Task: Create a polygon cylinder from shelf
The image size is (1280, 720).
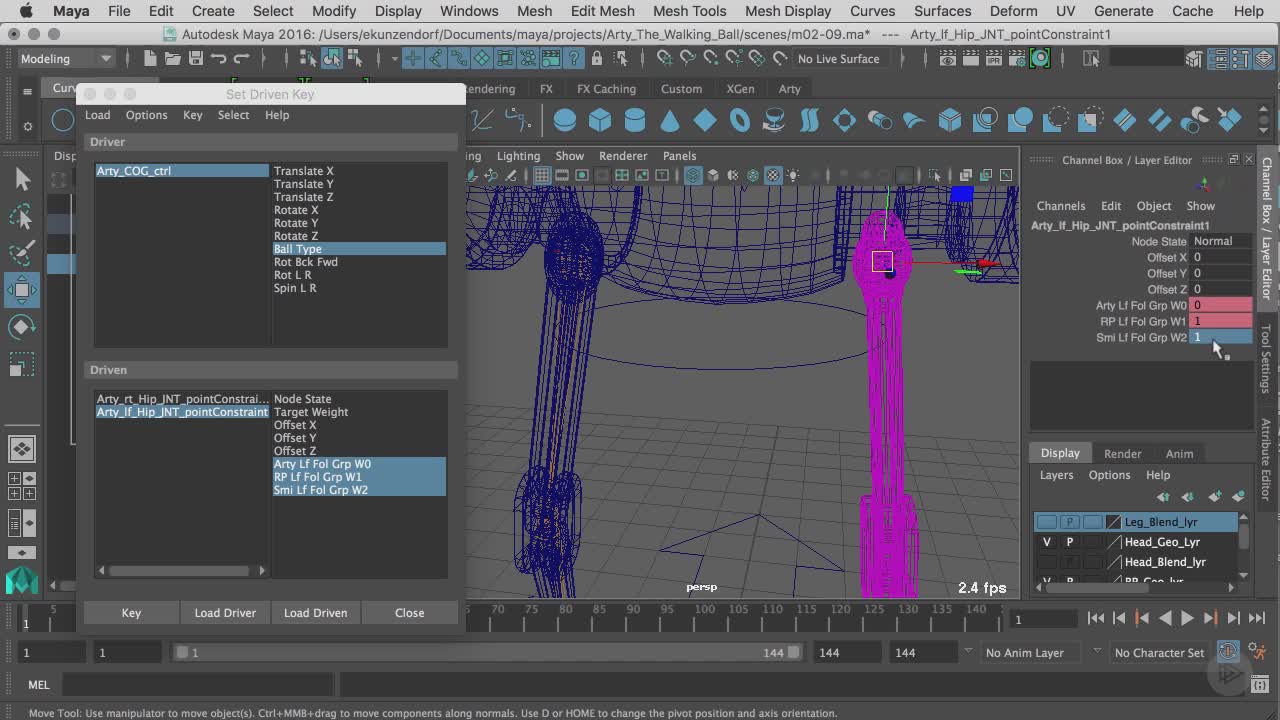Action: pyautogui.click(x=635, y=121)
